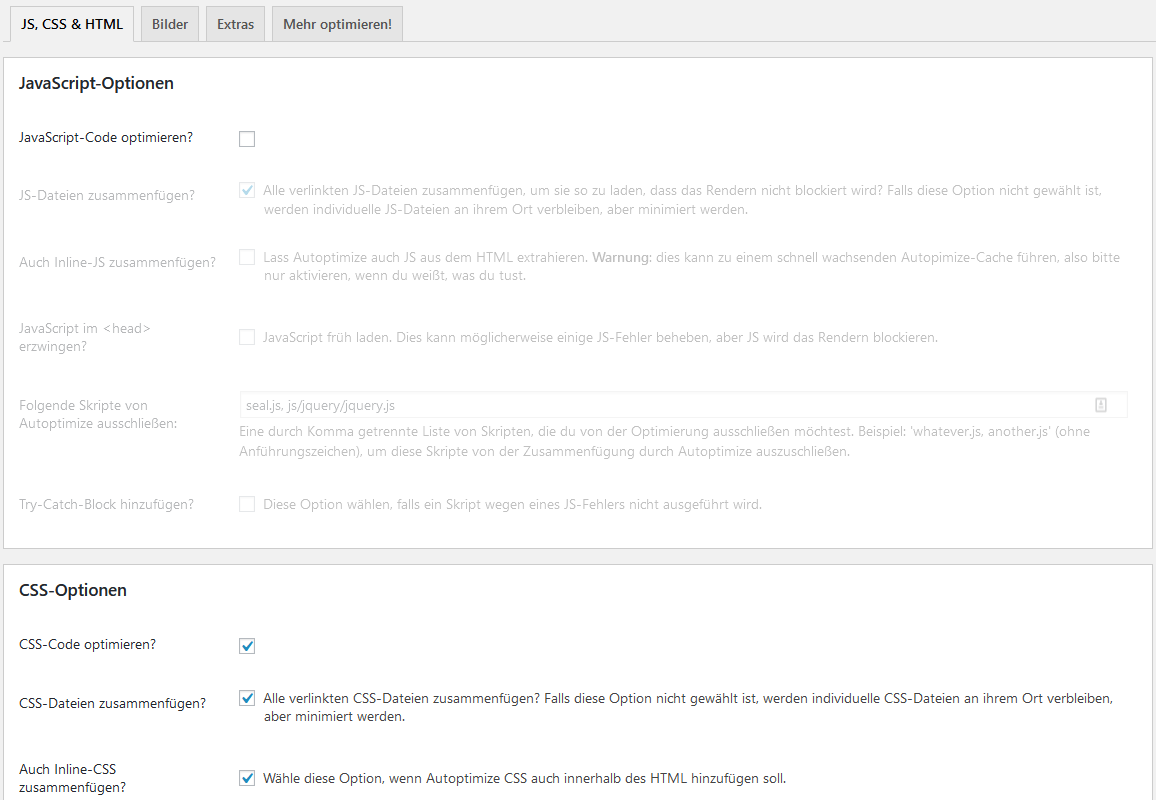Click the 'JavaScript früh laden' description text
Image resolution: width=1156 pixels, height=800 pixels.
[600, 338]
